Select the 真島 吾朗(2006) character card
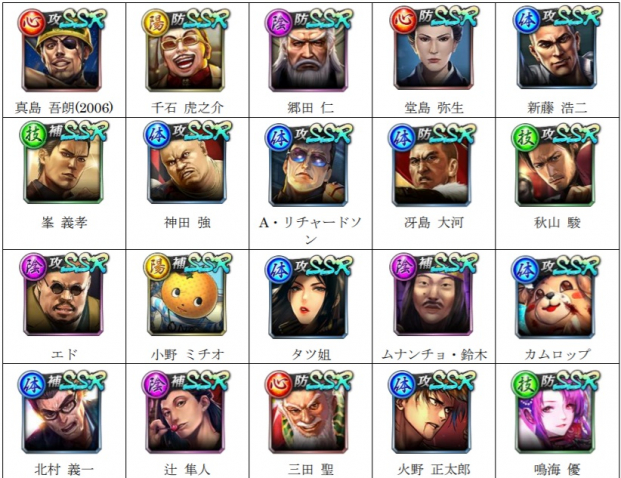This screenshot has height=478, width=621. pyautogui.click(x=62, y=51)
